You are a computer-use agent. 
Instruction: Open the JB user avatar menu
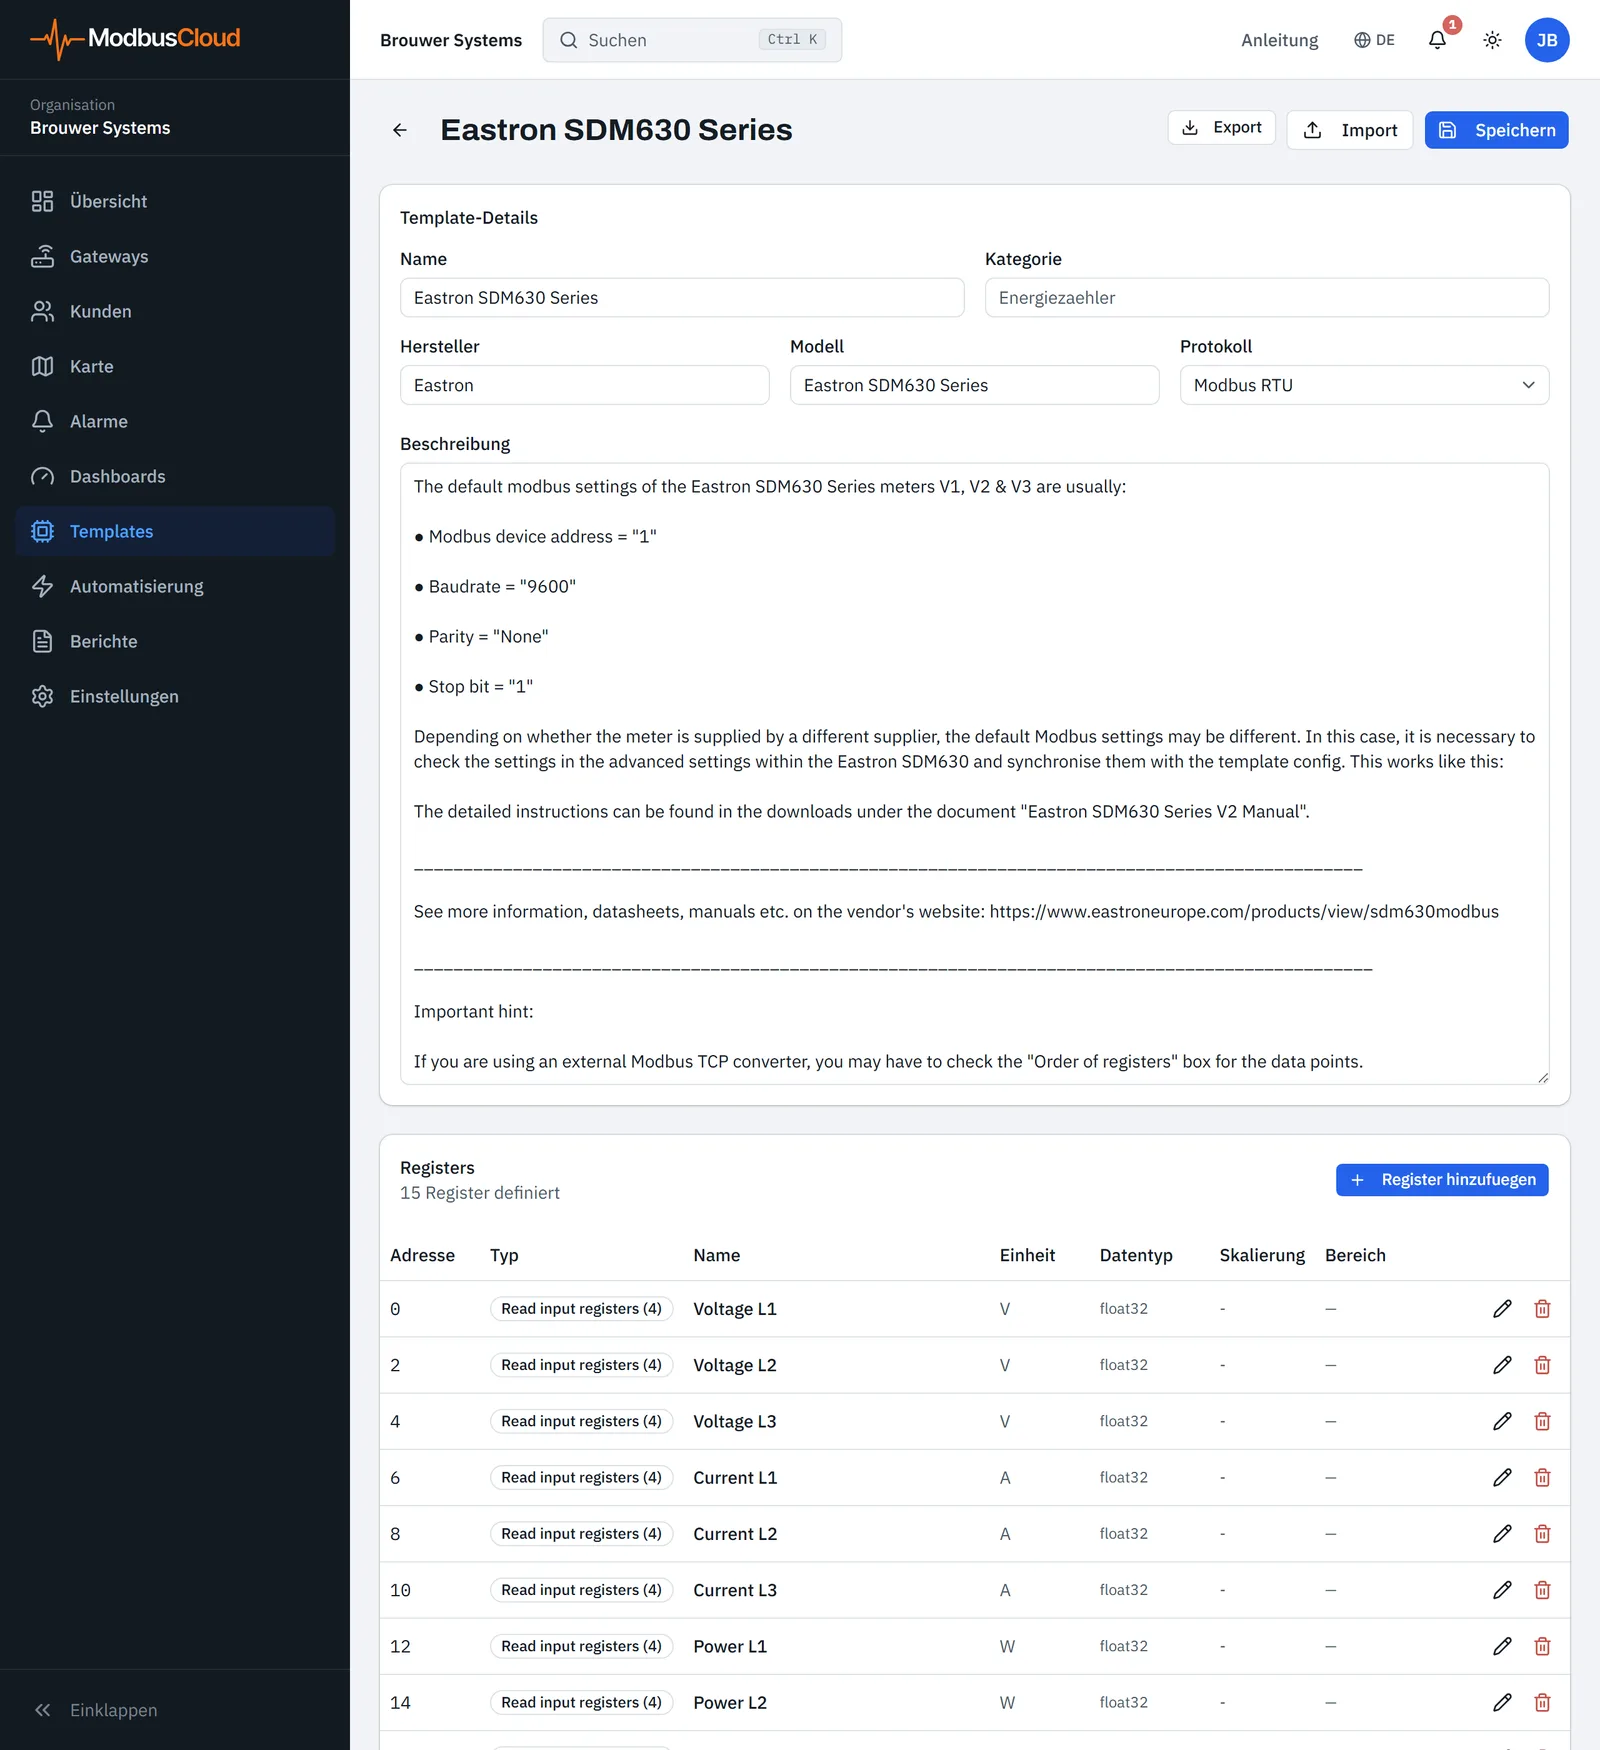click(1547, 40)
